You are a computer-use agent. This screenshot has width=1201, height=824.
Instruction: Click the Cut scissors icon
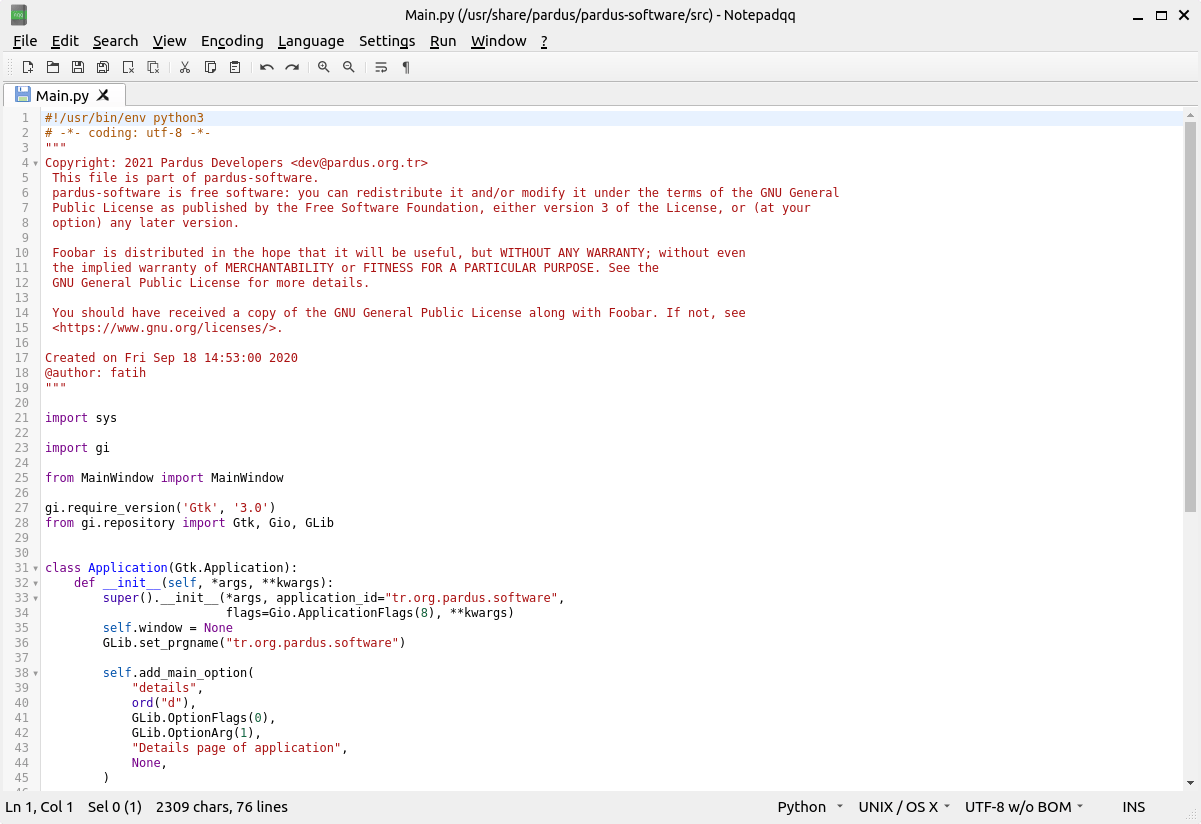(185, 67)
